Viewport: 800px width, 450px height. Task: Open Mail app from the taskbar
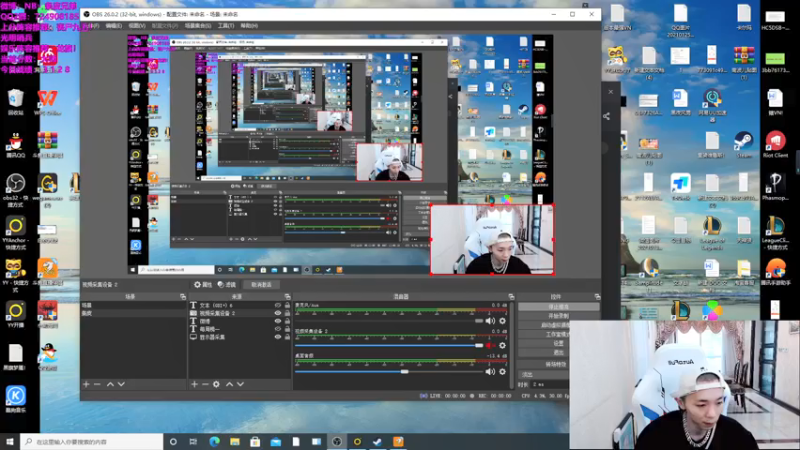click(x=276, y=442)
